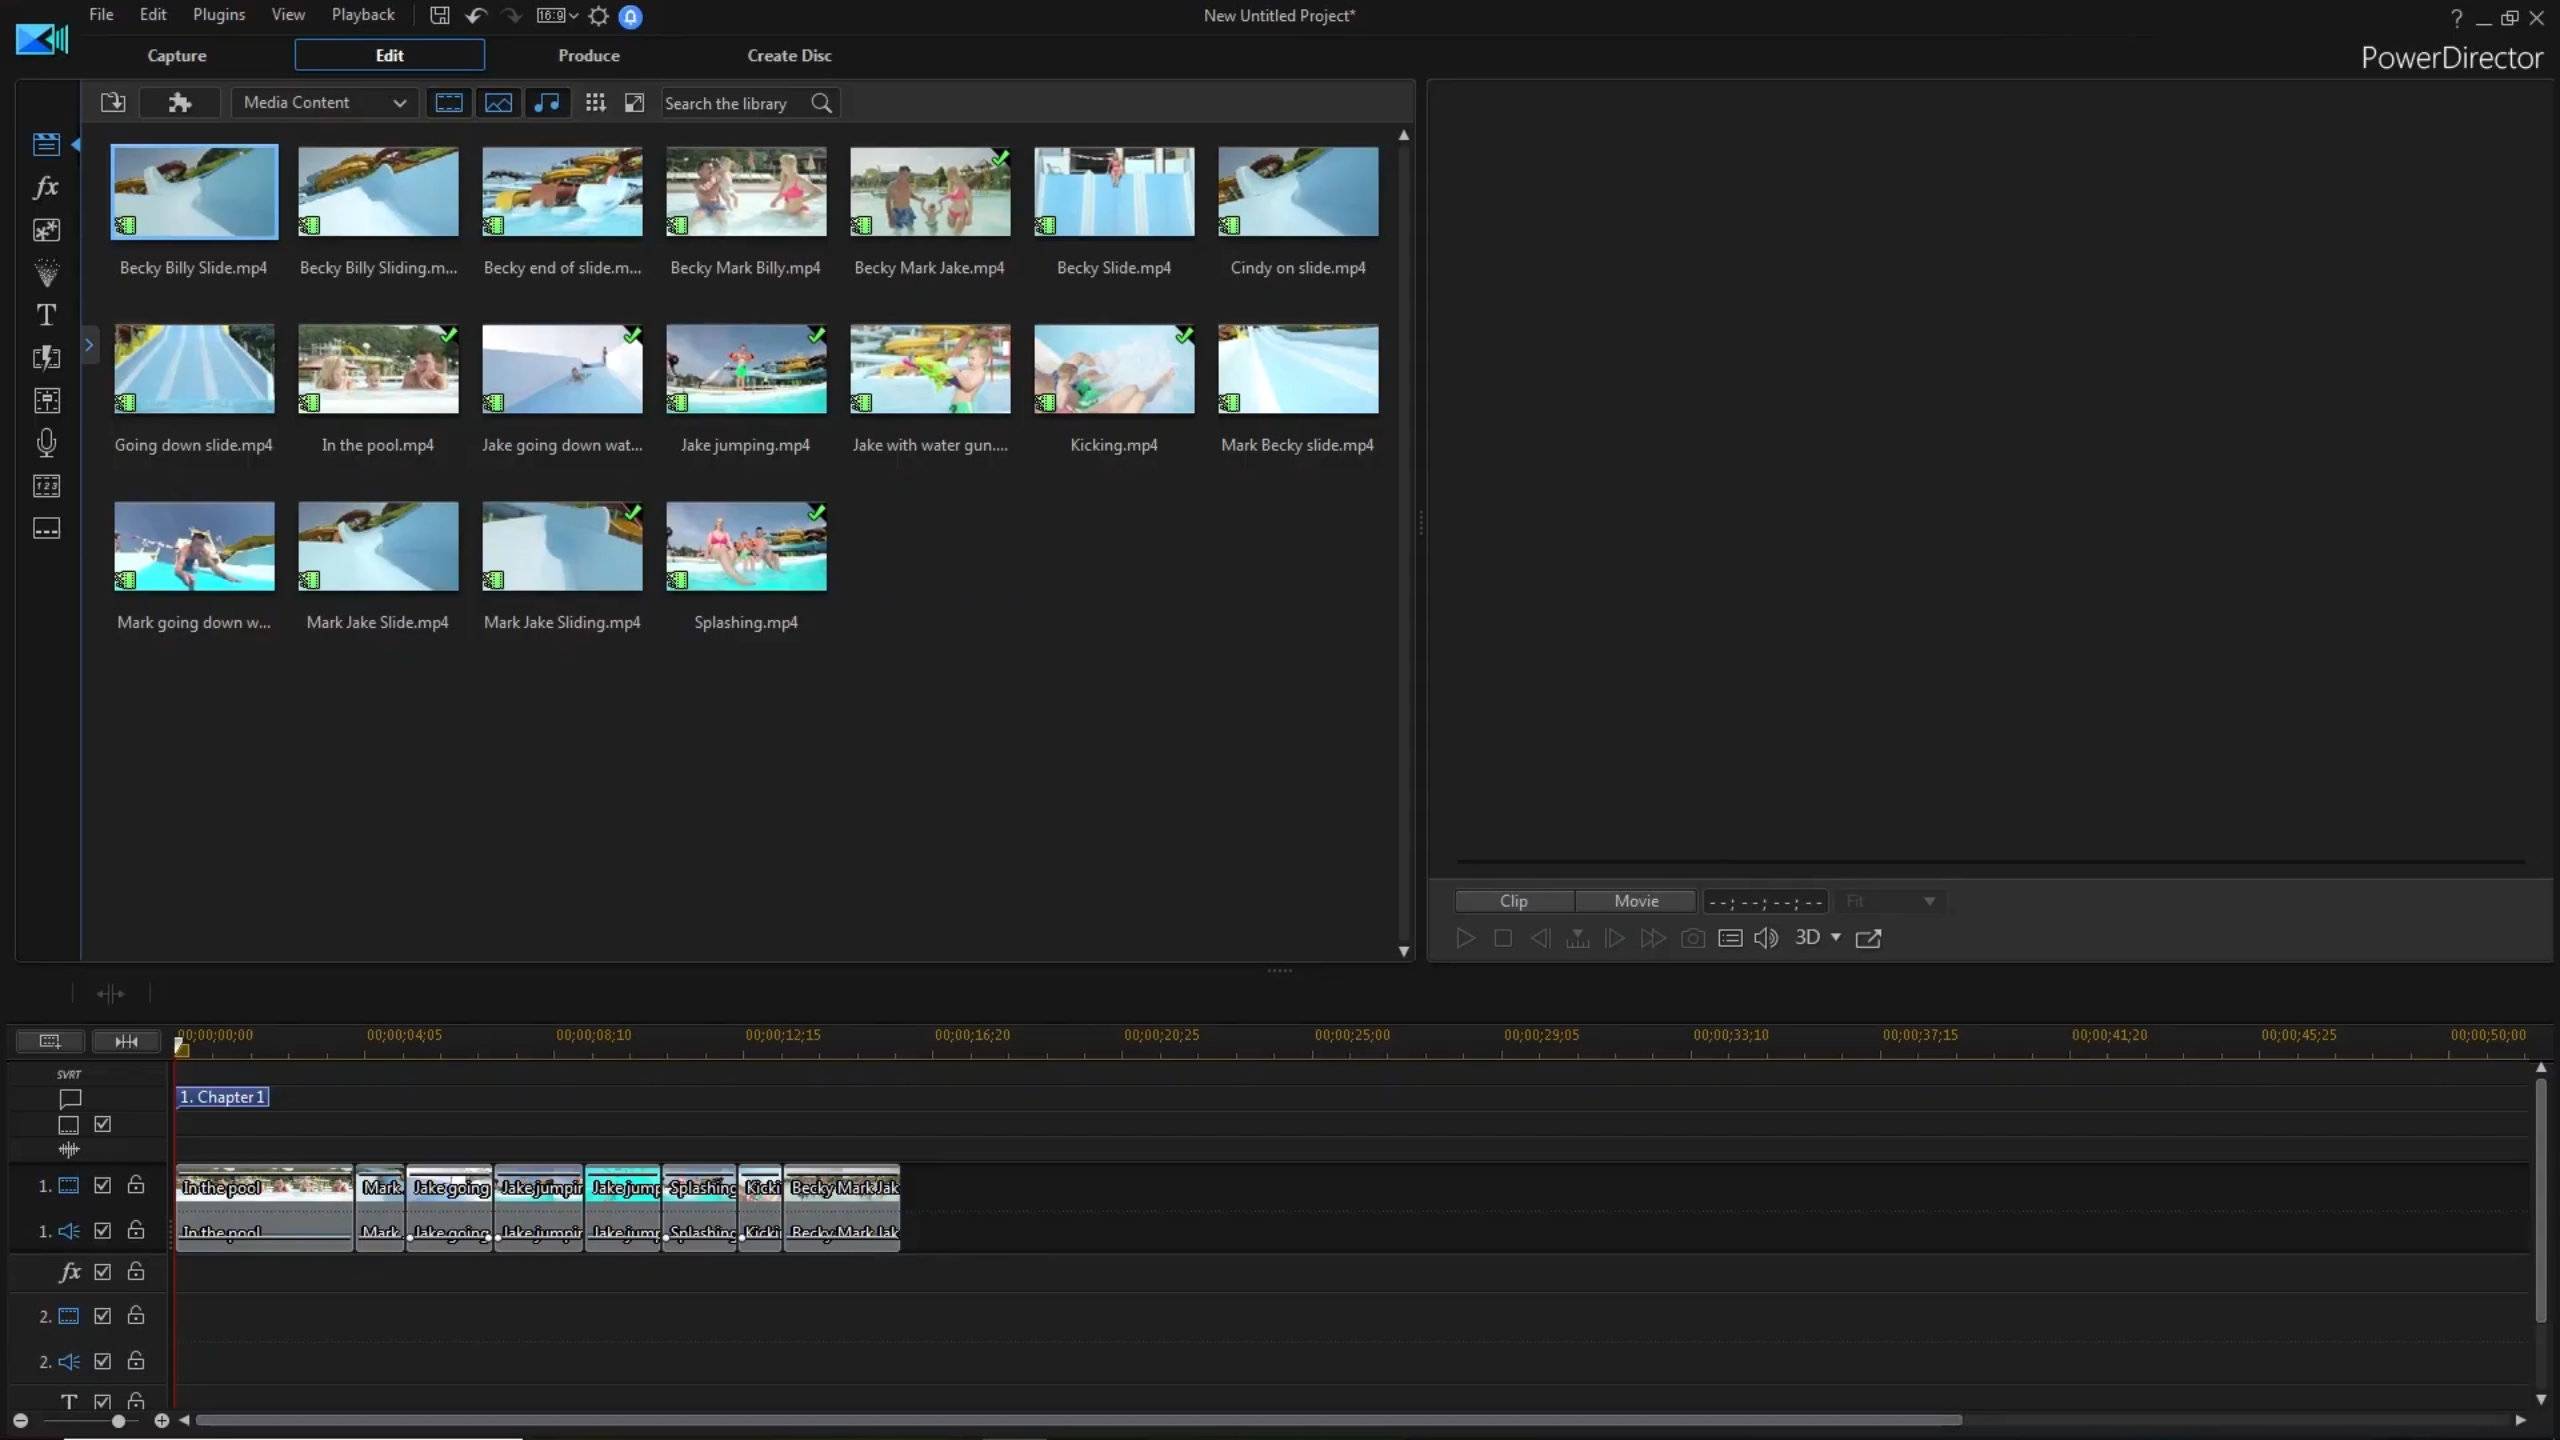Image resolution: width=2560 pixels, height=1440 pixels.
Task: Click the Undo arrow icon
Action: click(476, 15)
